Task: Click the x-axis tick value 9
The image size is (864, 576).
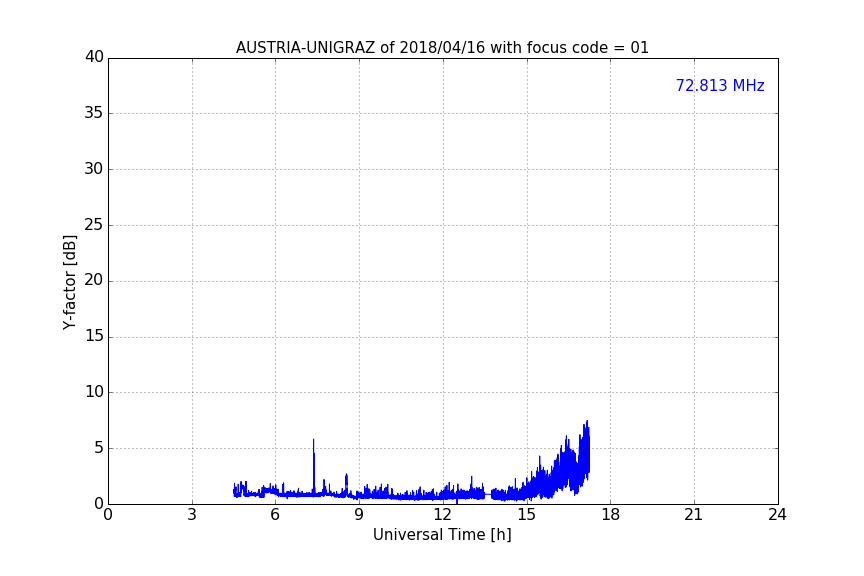Action: [359, 515]
